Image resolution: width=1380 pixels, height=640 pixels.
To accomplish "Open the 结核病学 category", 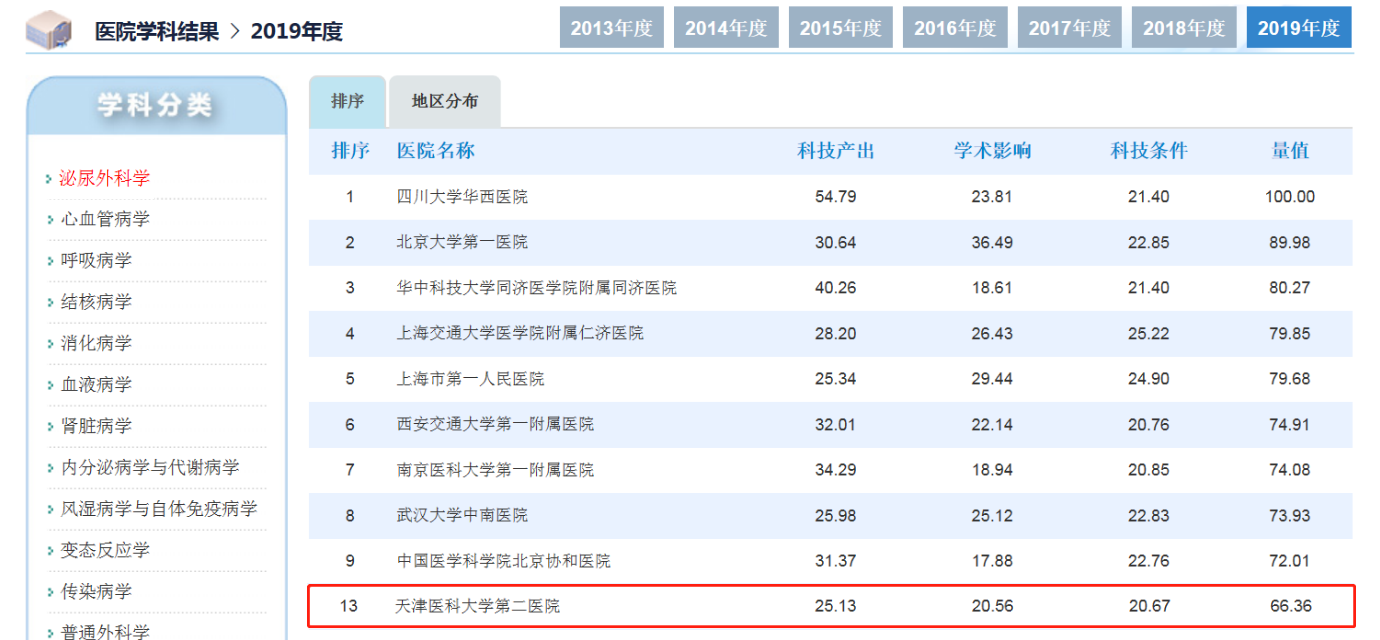I will 96,302.
